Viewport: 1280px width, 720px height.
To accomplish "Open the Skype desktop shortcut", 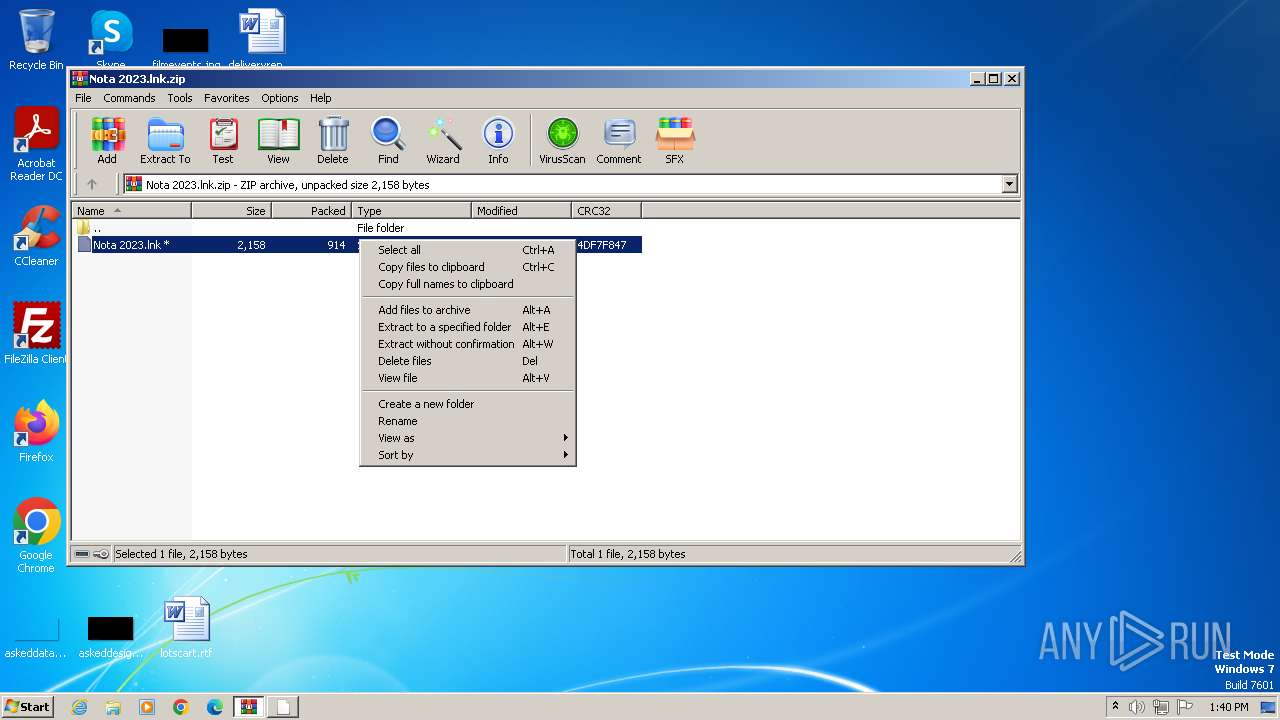I will click(111, 40).
